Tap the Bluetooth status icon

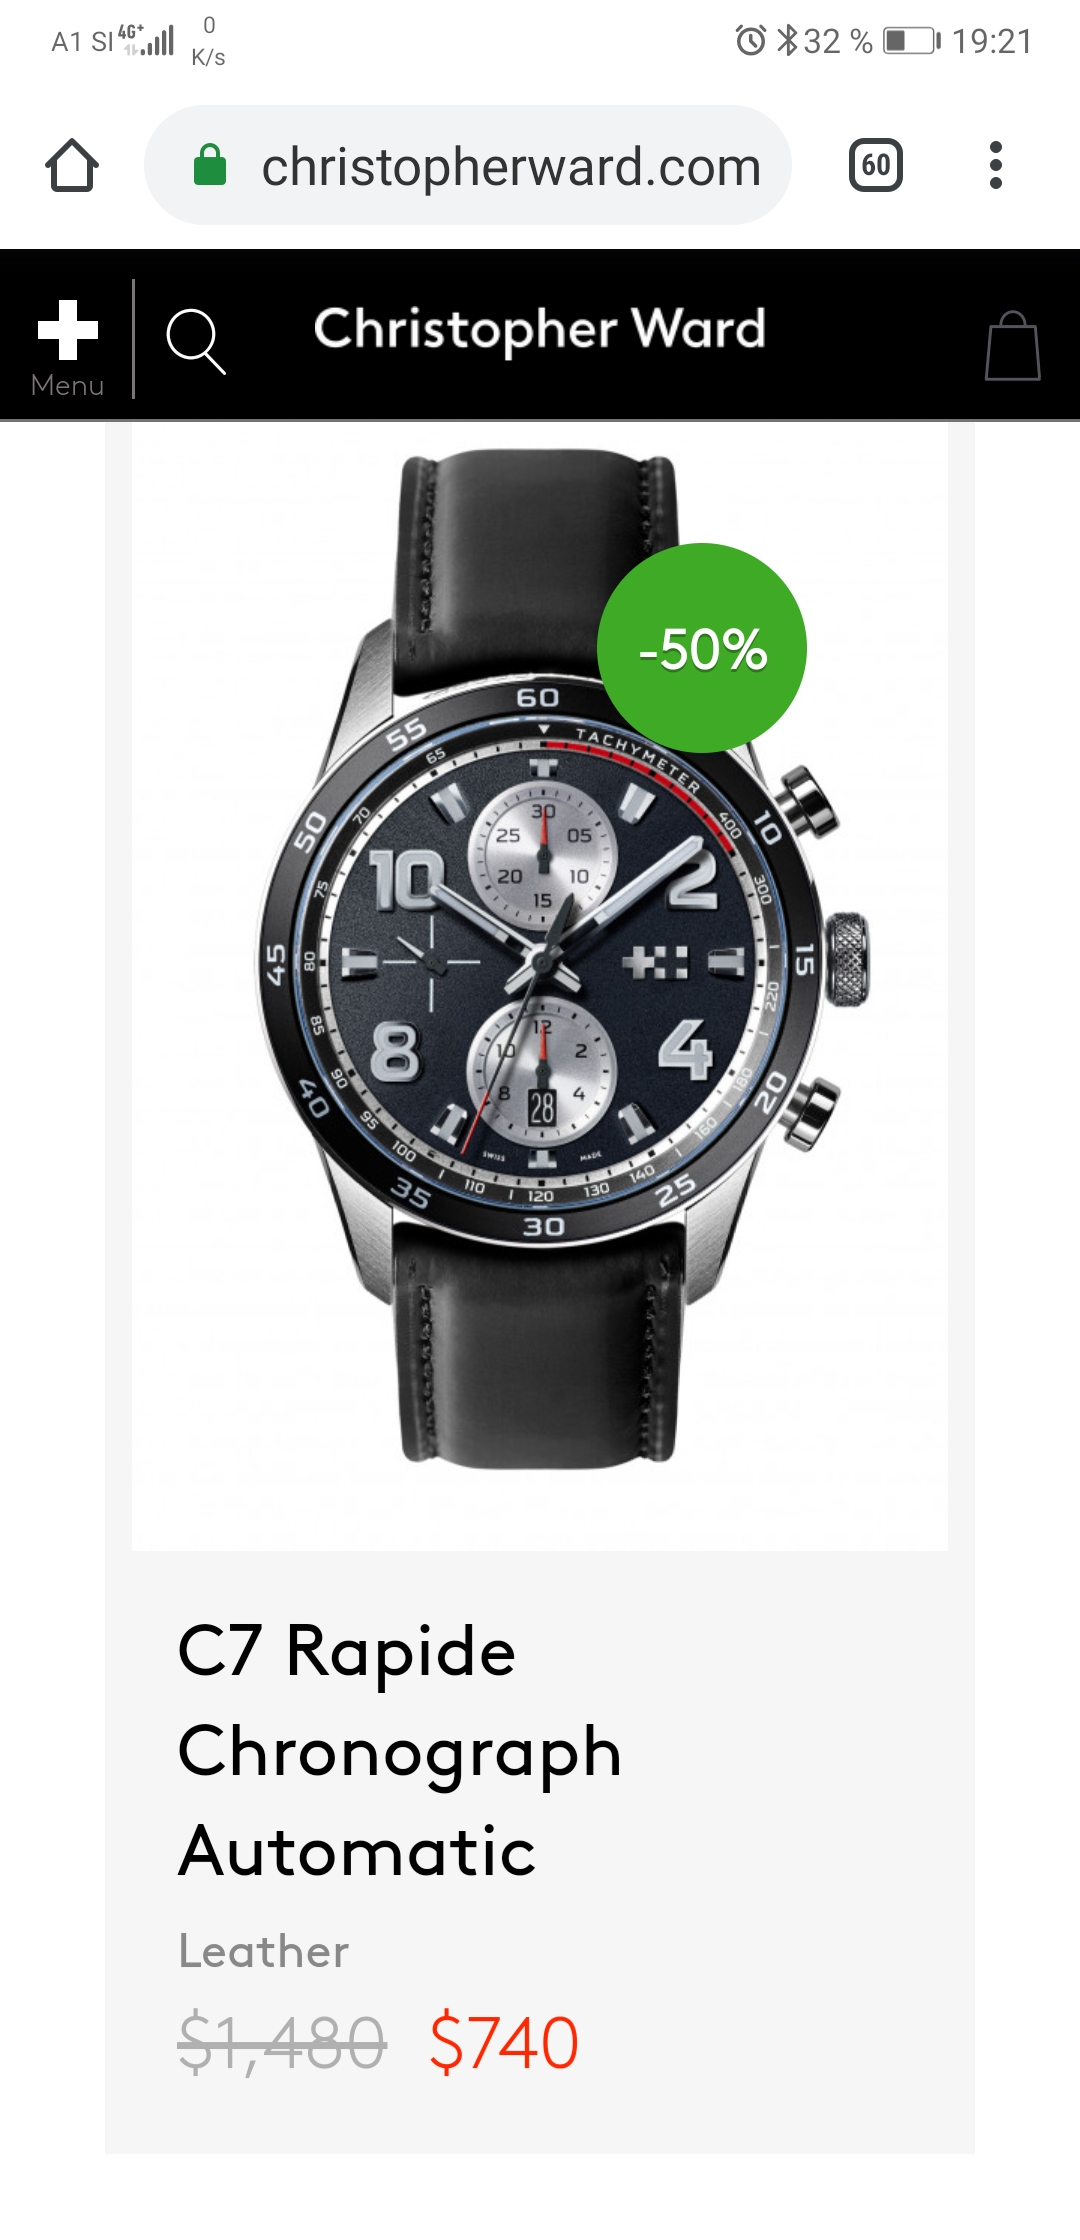coord(788,41)
